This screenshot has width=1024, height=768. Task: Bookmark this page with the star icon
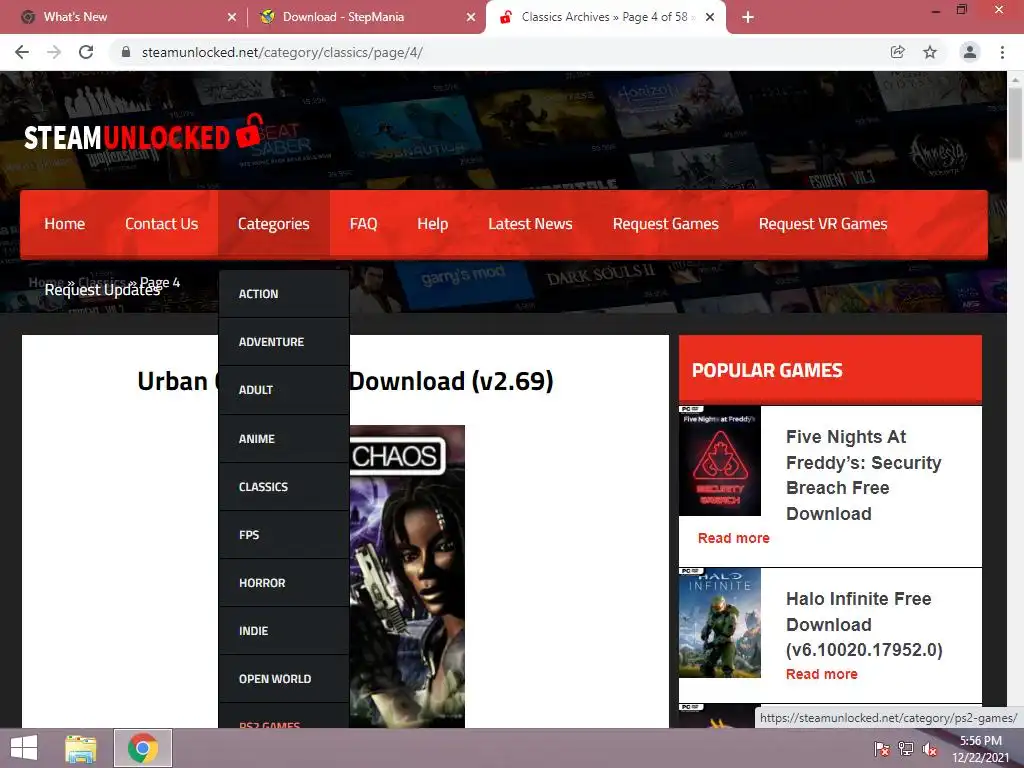(x=930, y=52)
